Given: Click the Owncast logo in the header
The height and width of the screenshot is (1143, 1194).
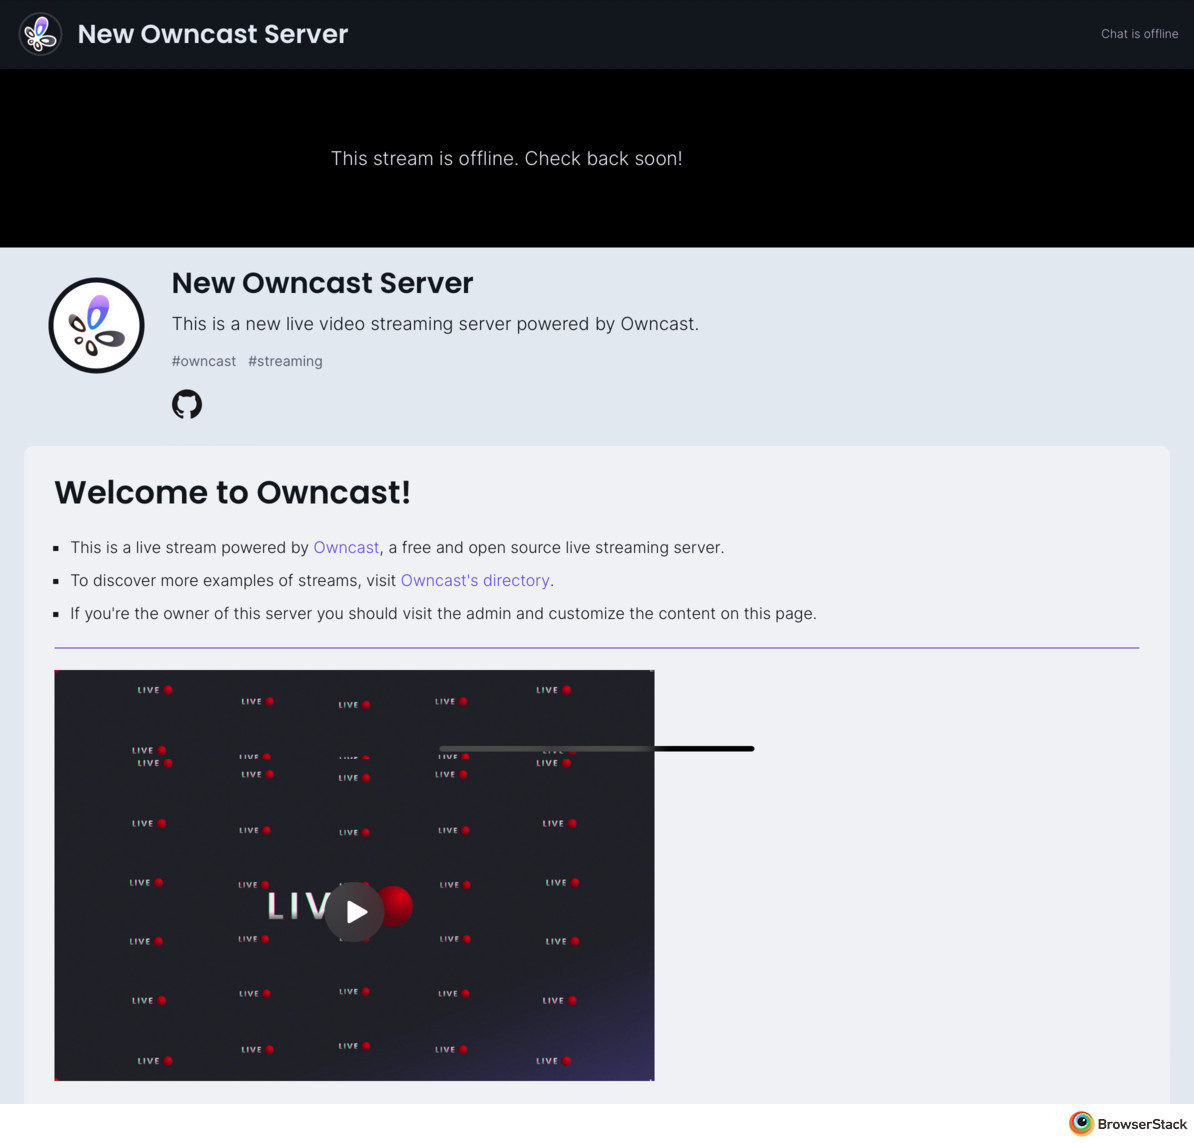Looking at the screenshot, I should pos(40,34).
